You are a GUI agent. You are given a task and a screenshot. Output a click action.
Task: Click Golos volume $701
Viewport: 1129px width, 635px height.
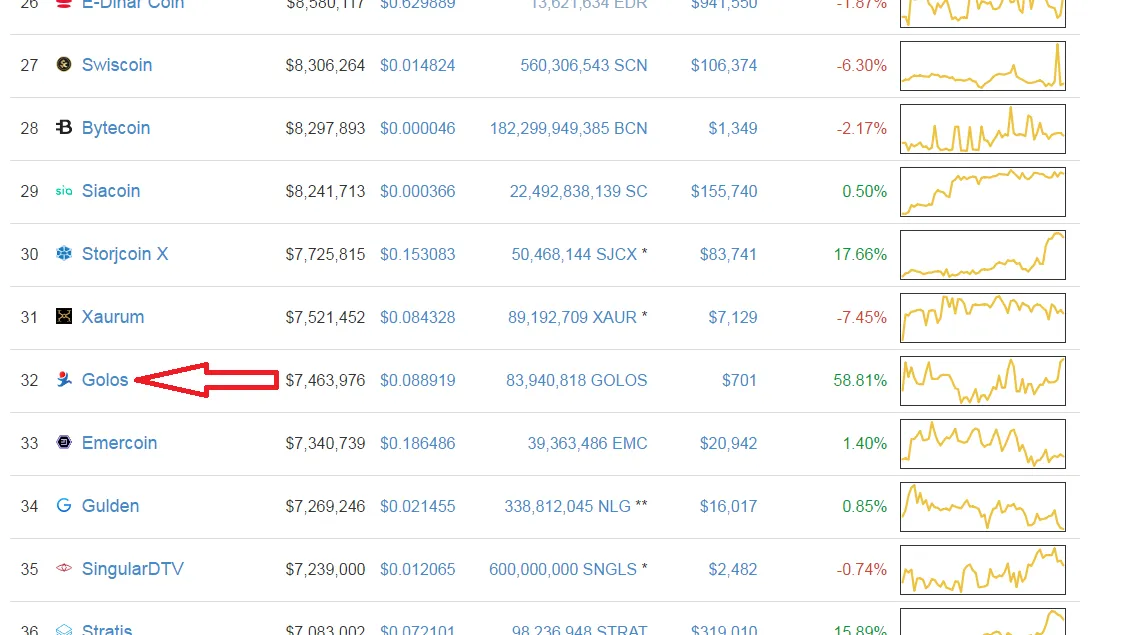click(739, 380)
